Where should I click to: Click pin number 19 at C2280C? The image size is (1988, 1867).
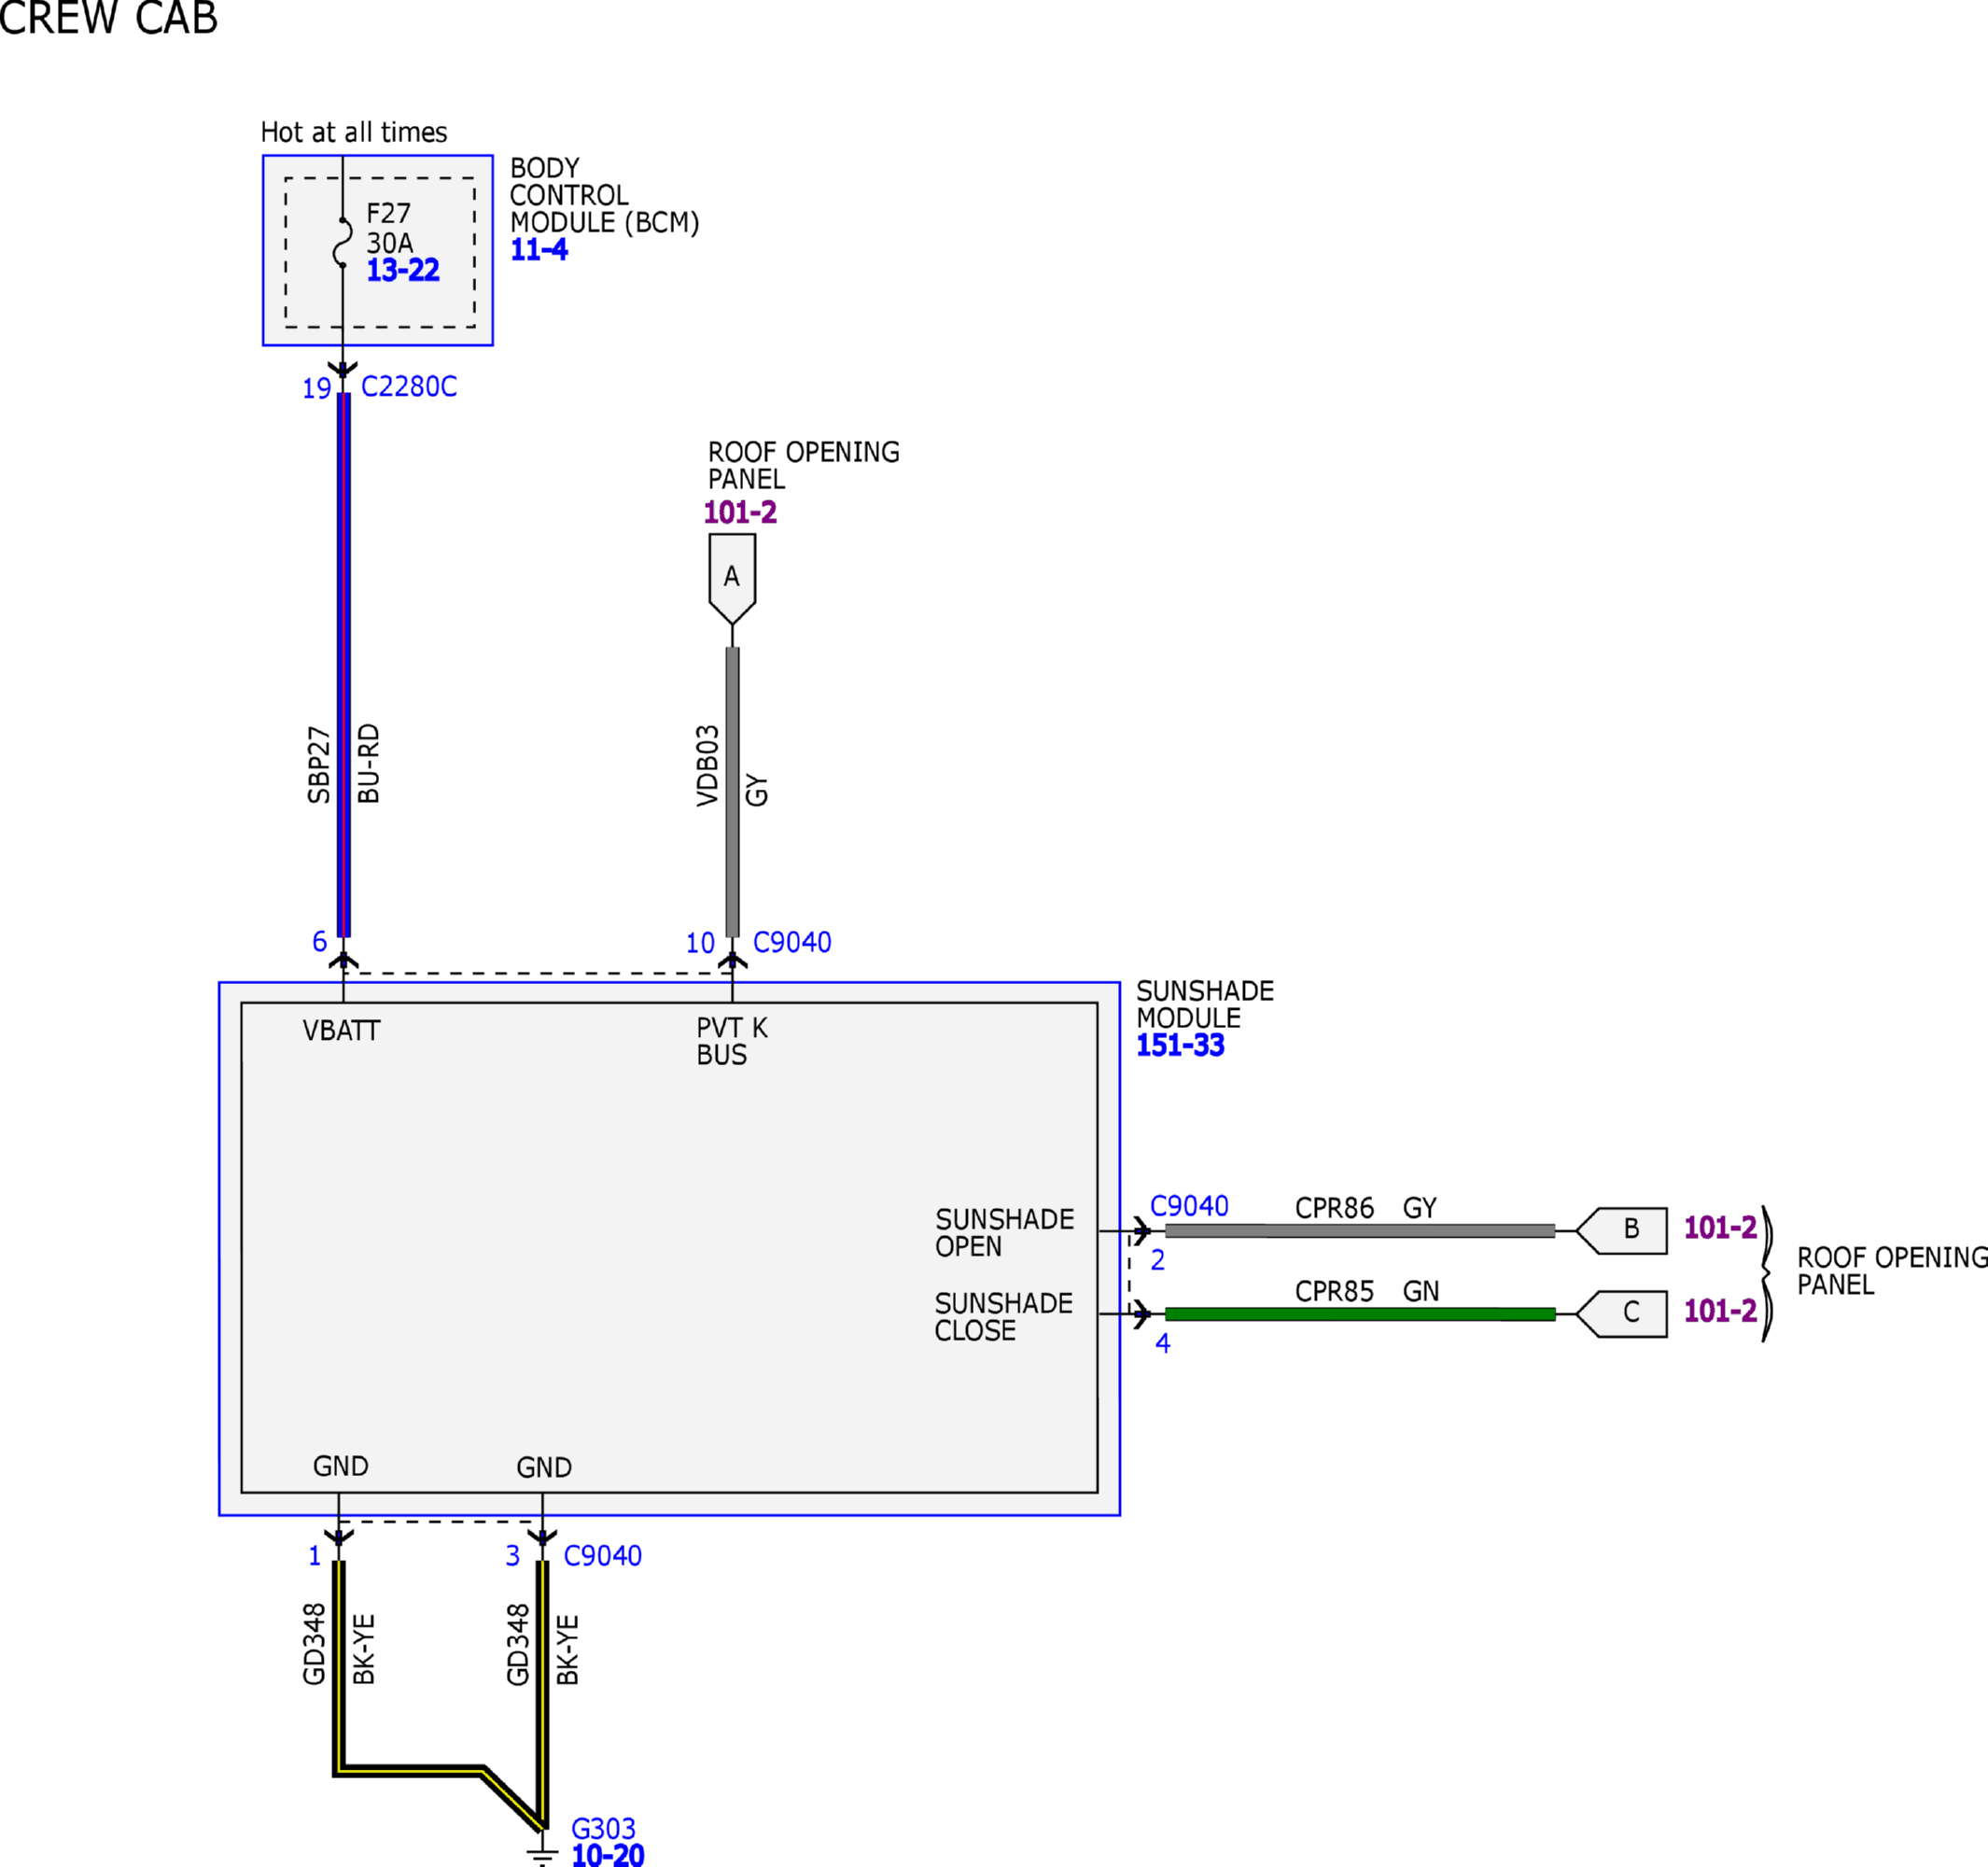[x=317, y=389]
